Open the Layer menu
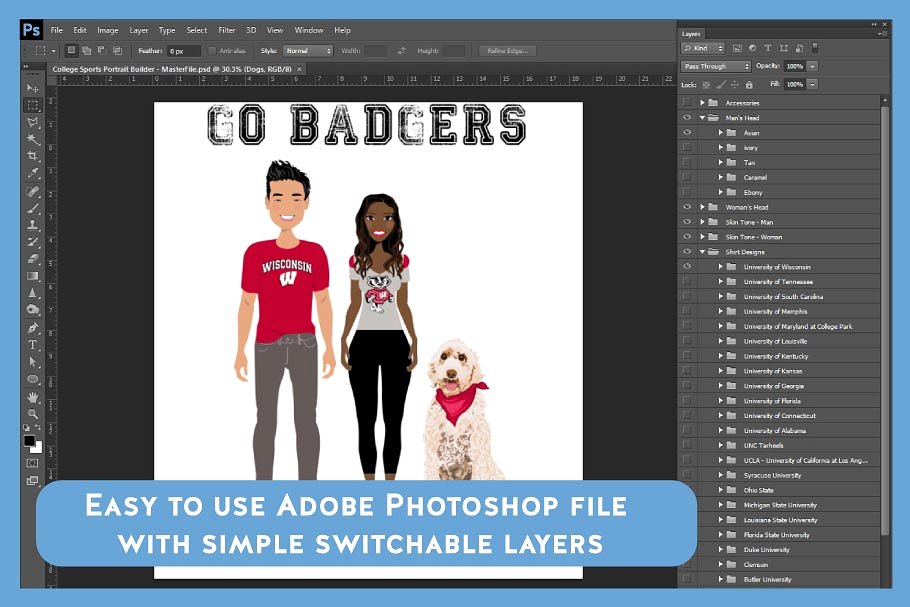 click(139, 30)
